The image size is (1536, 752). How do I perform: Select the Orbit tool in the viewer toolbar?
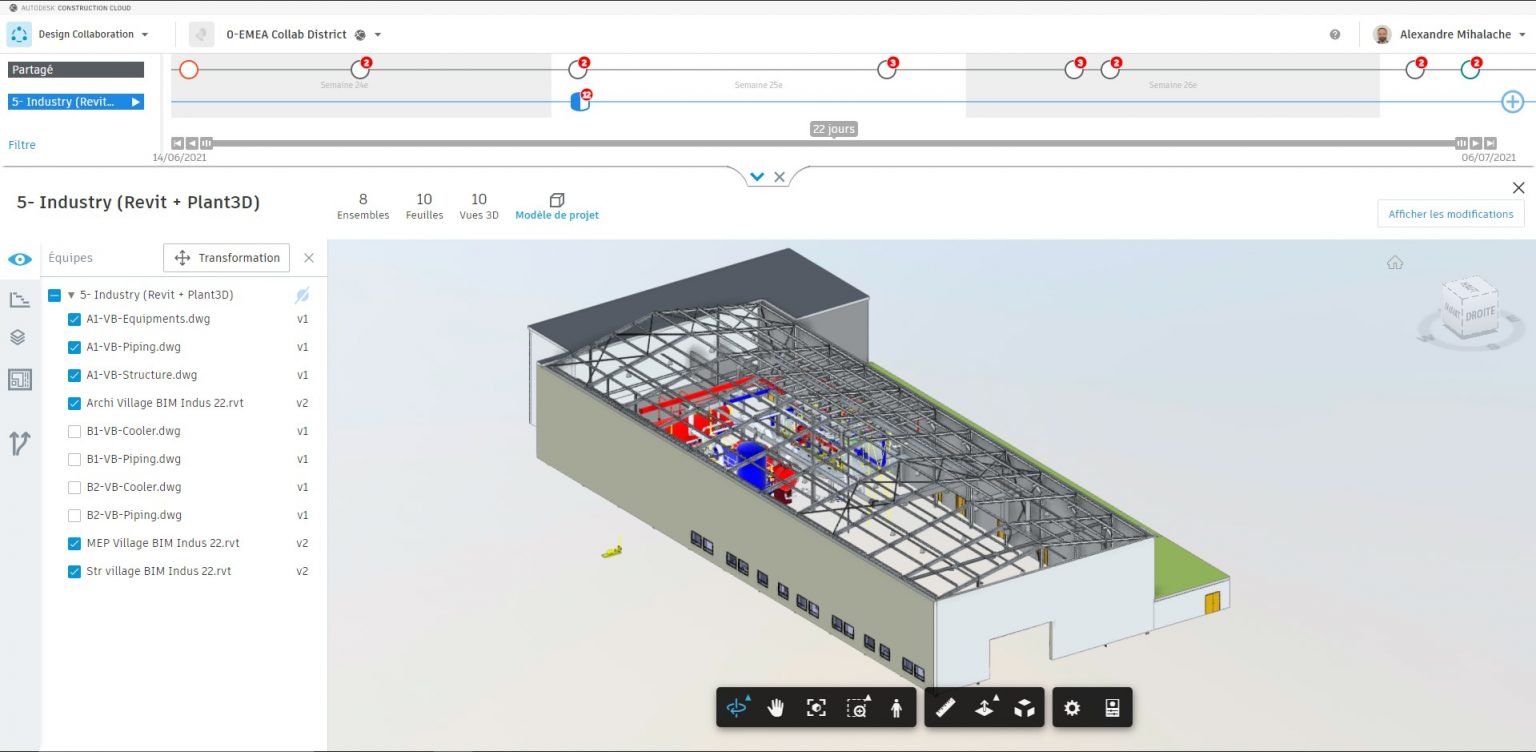737,708
